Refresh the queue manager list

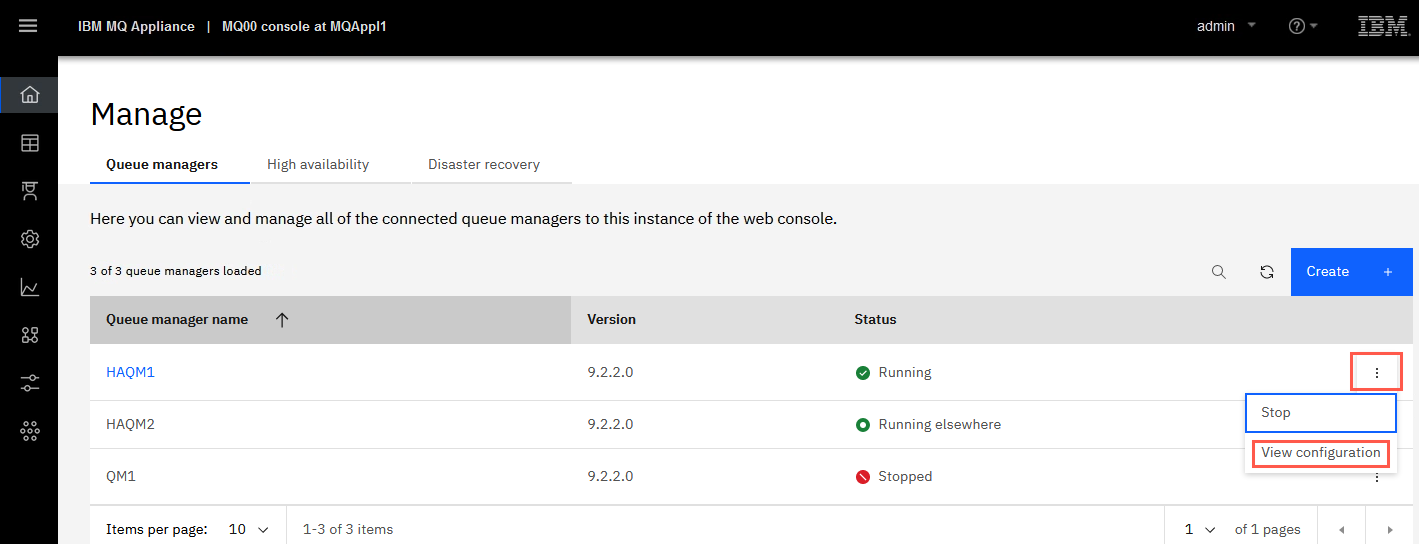[x=1266, y=272]
